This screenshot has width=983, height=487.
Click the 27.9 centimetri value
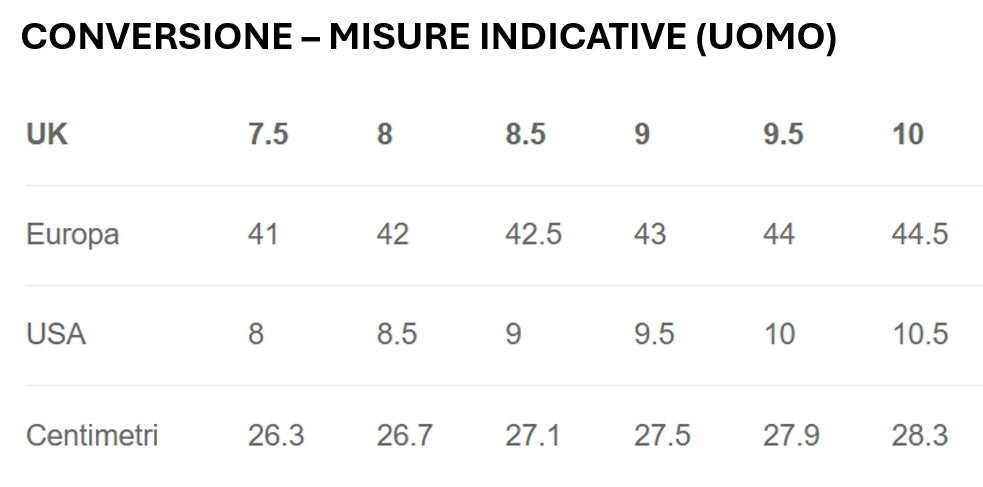[791, 435]
